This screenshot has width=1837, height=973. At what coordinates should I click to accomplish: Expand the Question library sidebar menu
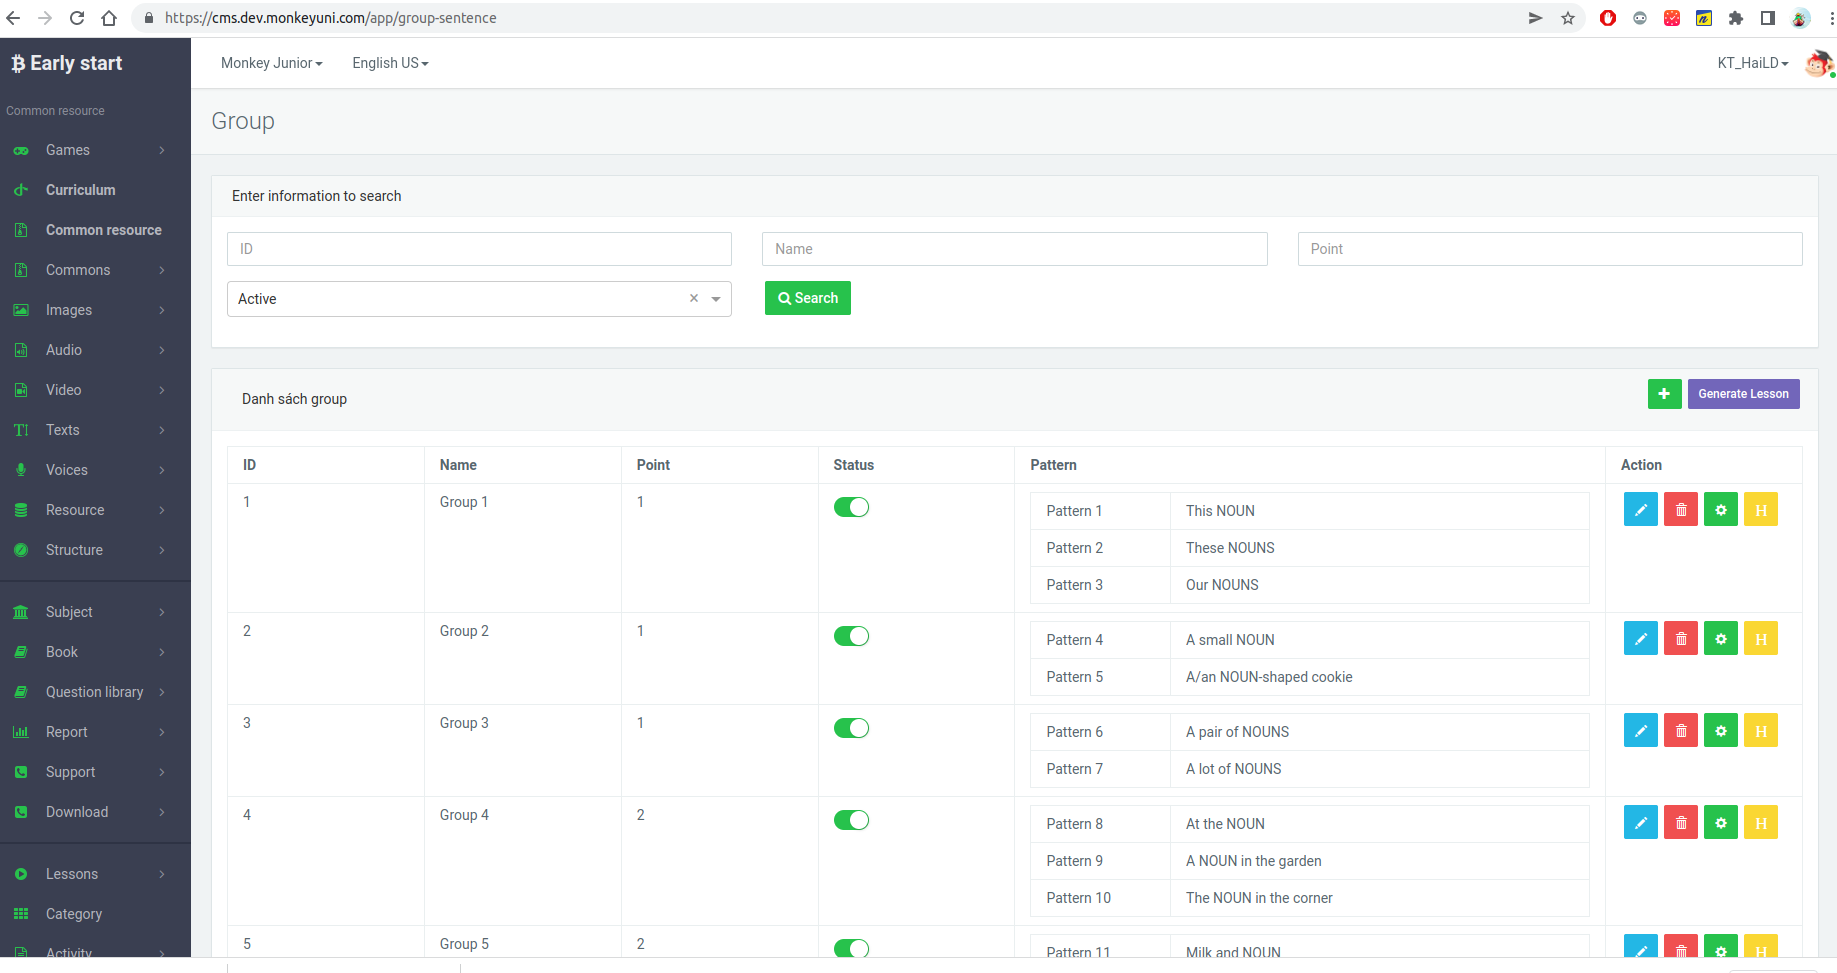click(95, 692)
